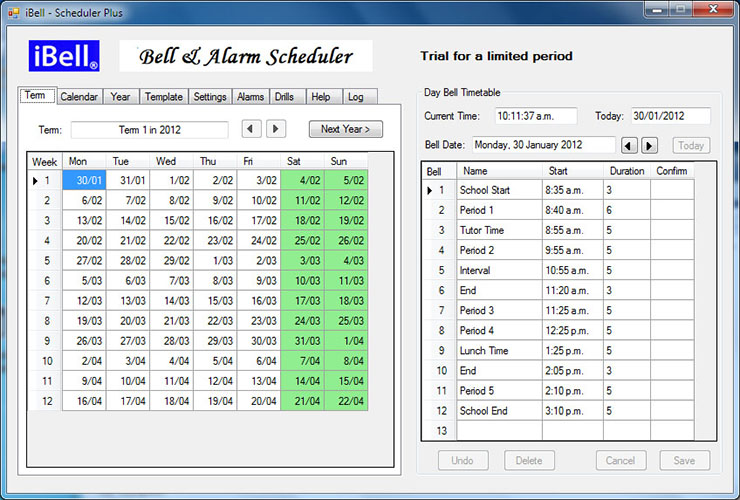Go to next term arrow button
740x500 pixels.
tap(276, 129)
